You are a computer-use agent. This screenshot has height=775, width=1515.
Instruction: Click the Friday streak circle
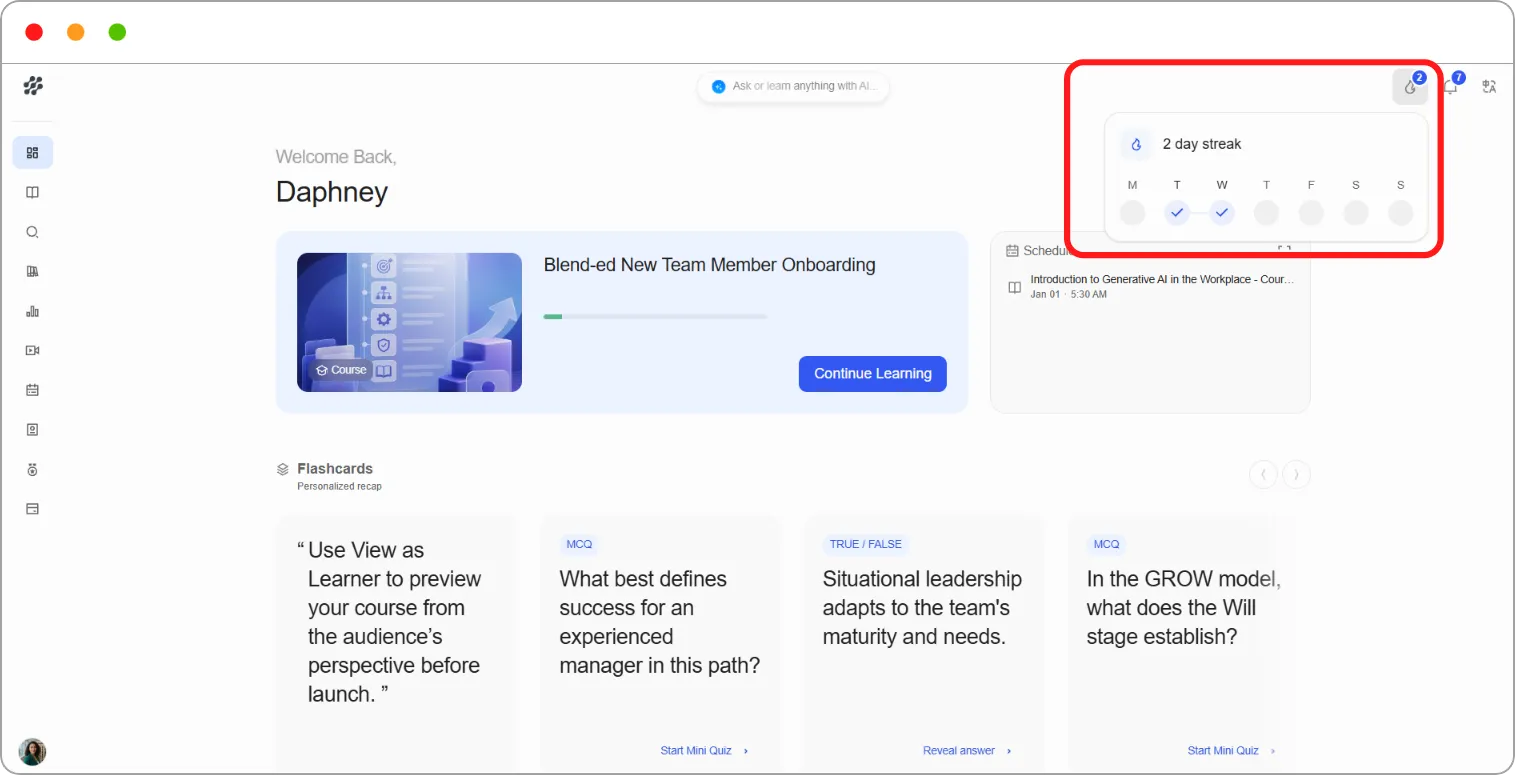(x=1311, y=213)
